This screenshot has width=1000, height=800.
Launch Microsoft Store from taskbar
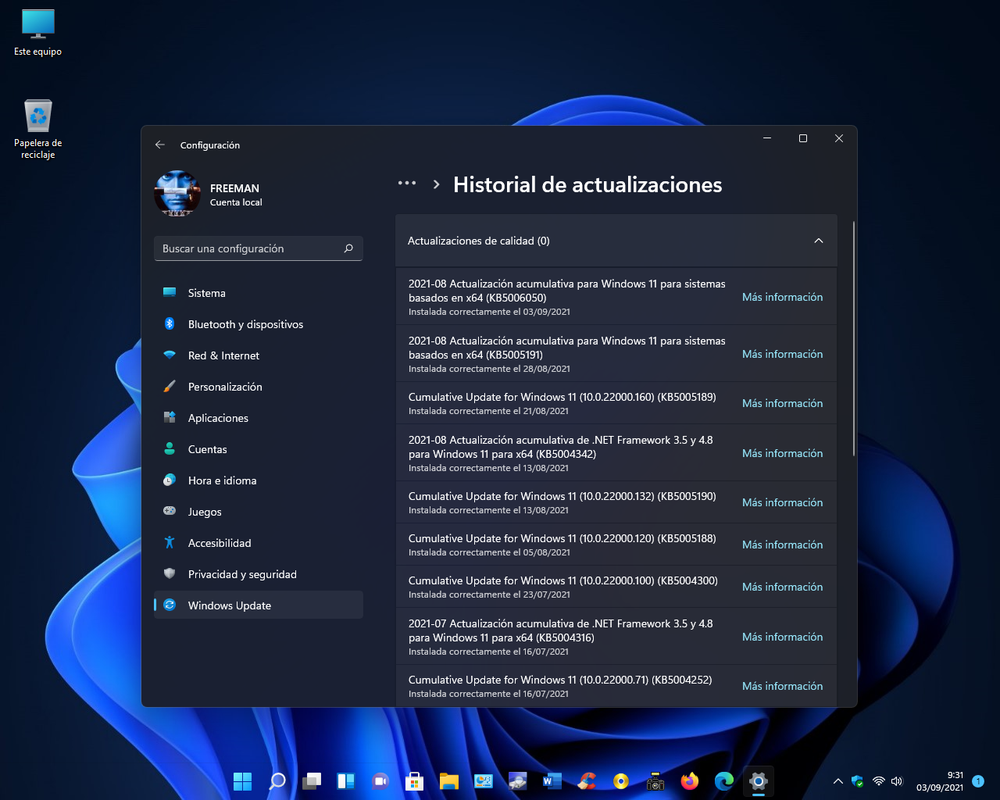click(x=415, y=781)
